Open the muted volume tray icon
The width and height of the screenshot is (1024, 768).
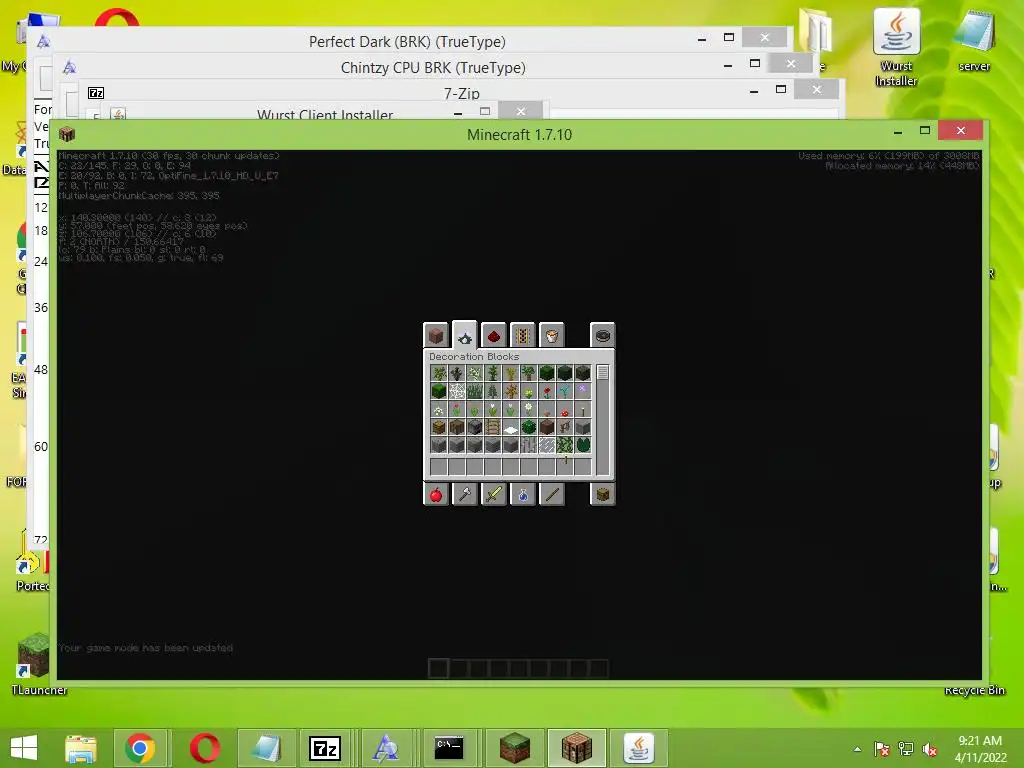(x=930, y=749)
